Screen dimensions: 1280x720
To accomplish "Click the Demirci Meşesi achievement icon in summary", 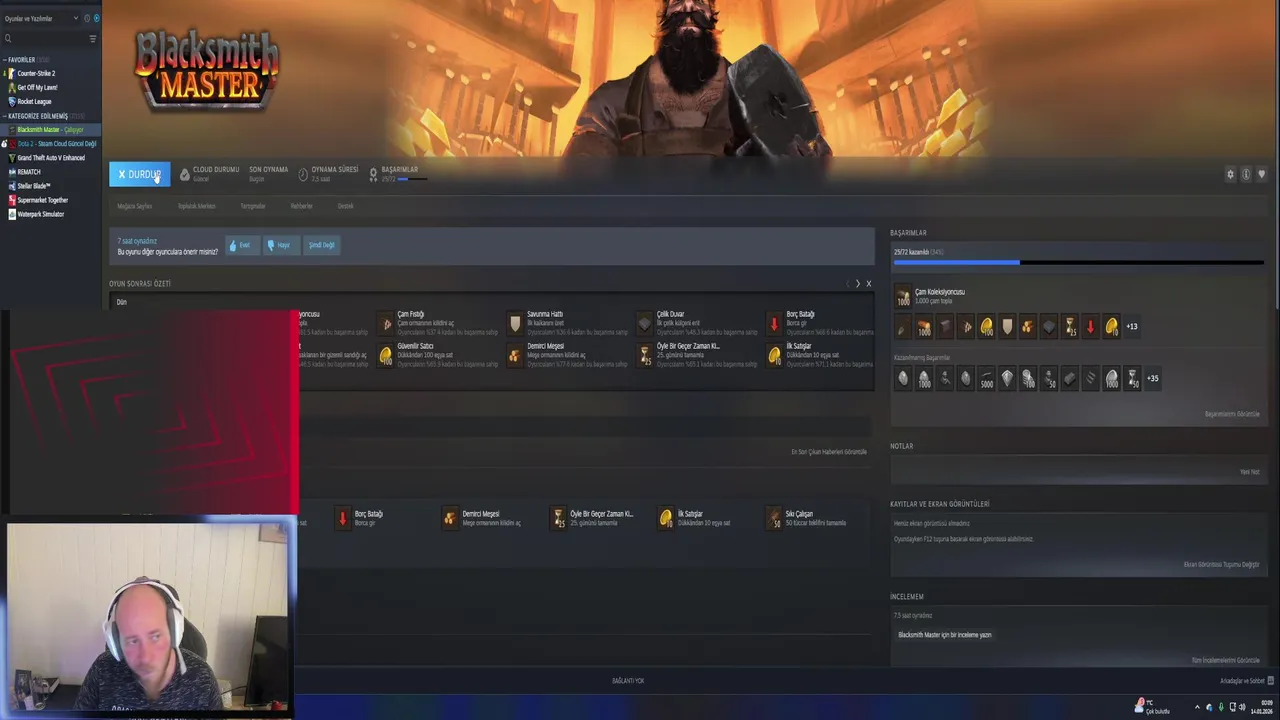I will click(x=515, y=355).
